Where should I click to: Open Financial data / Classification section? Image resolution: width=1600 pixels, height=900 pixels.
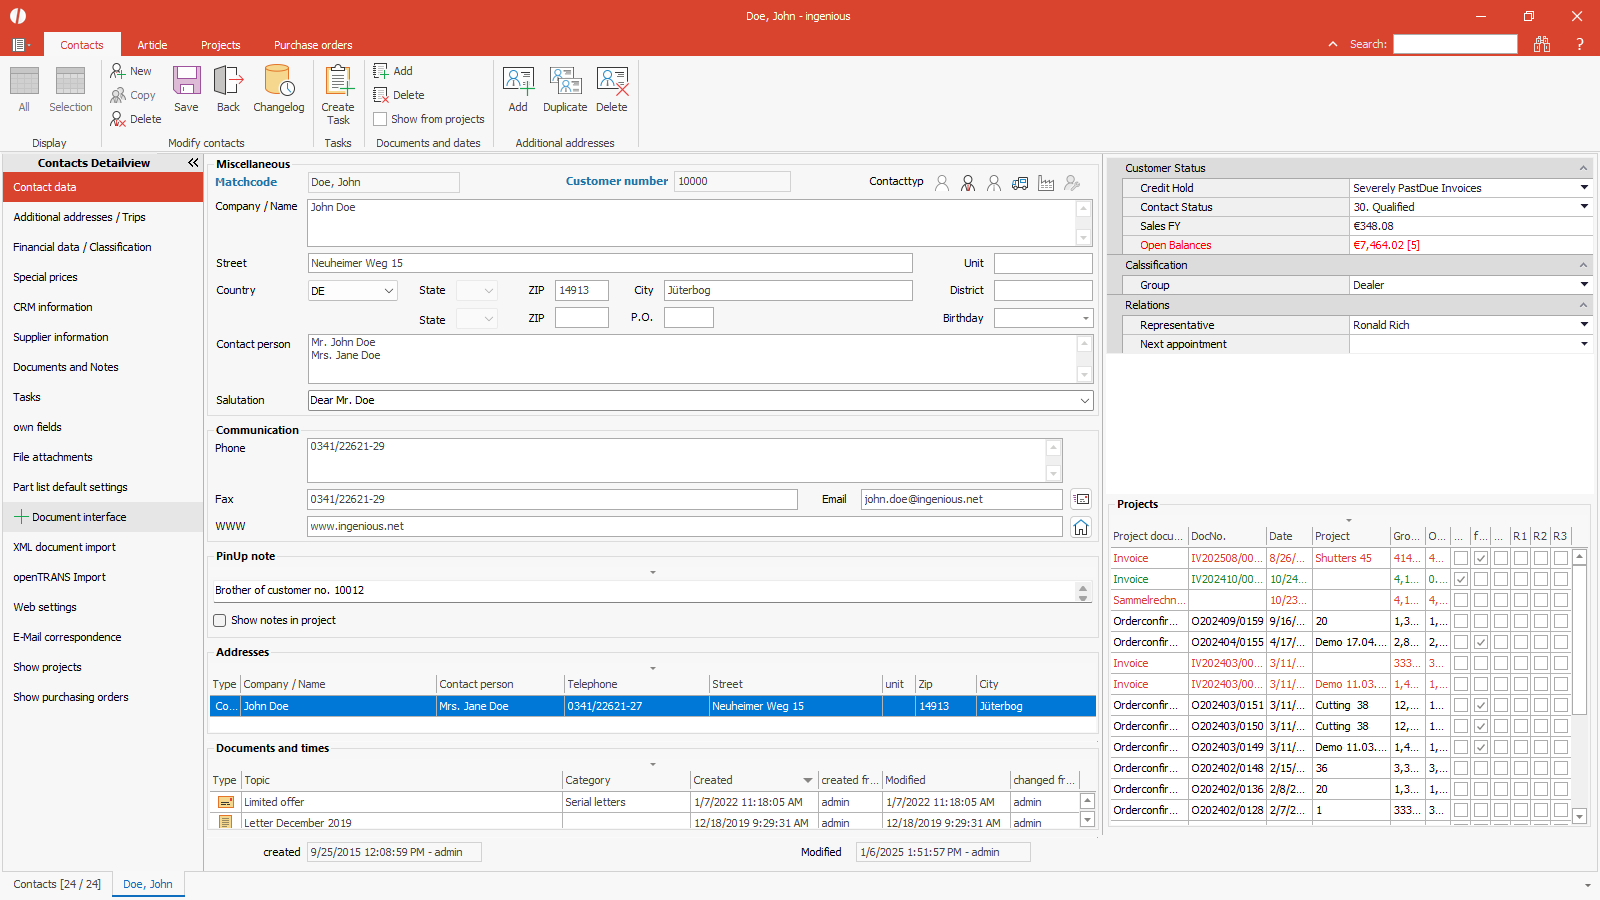82,247
